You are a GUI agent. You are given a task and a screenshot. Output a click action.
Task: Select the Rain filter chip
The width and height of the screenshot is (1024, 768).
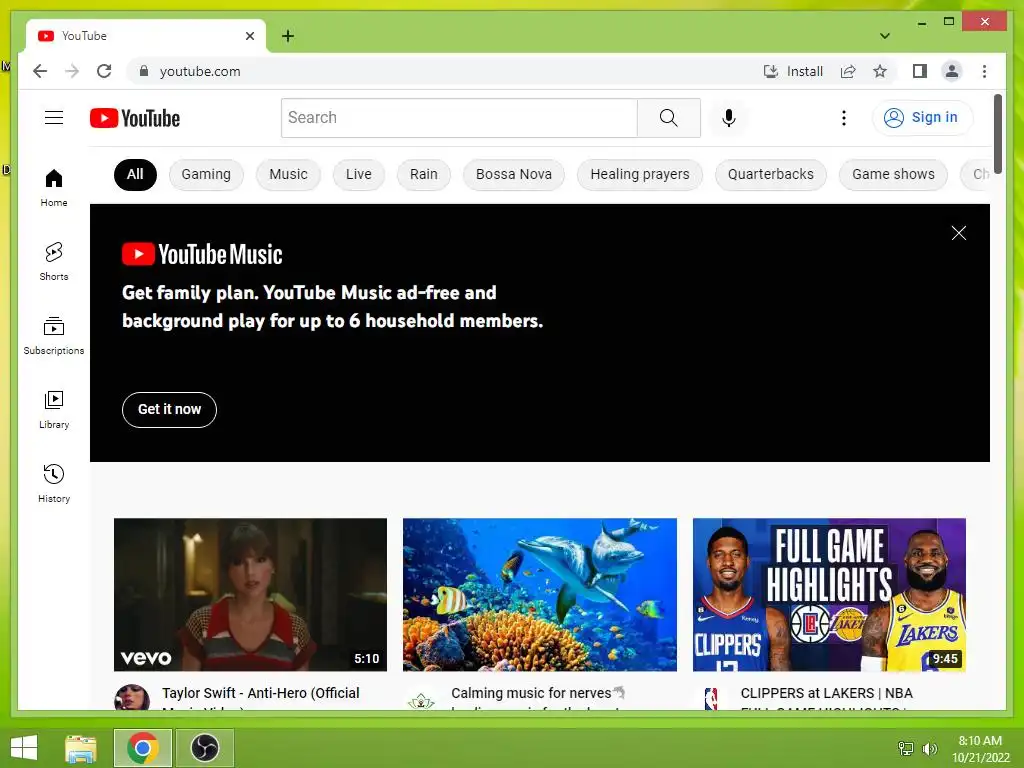click(x=424, y=174)
